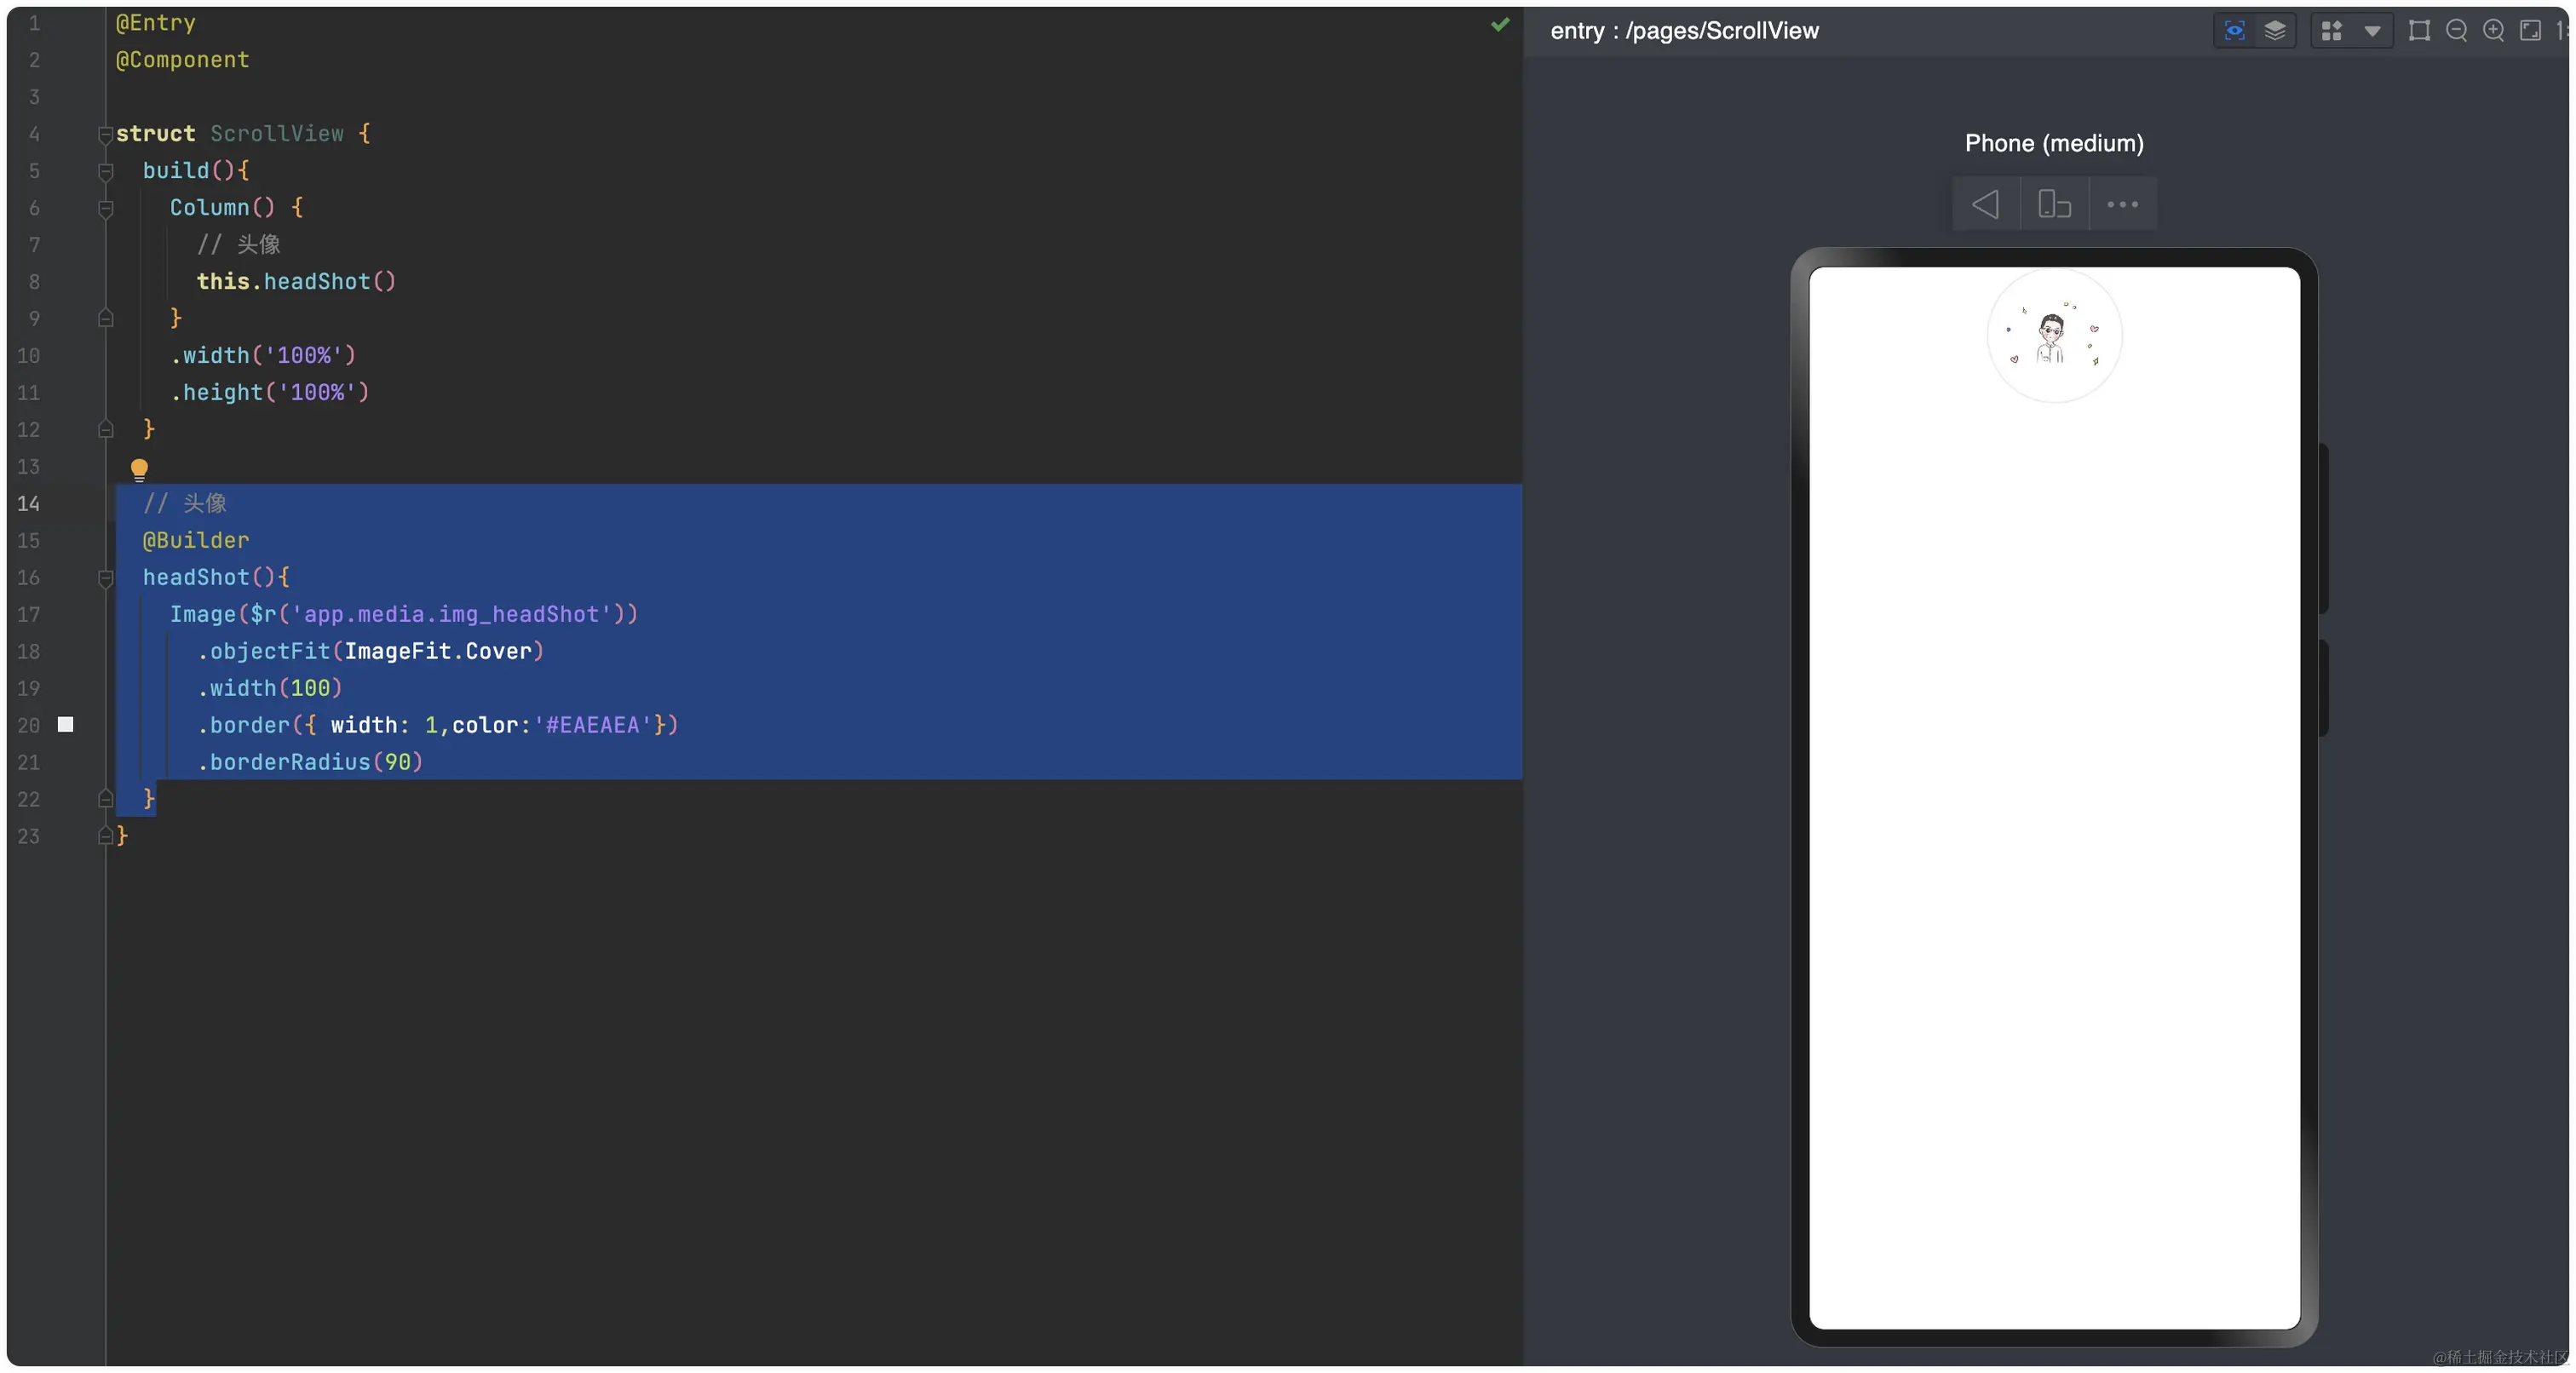Open the previewer more options menu
This screenshot has width=2576, height=1373.
pyautogui.click(x=2122, y=204)
